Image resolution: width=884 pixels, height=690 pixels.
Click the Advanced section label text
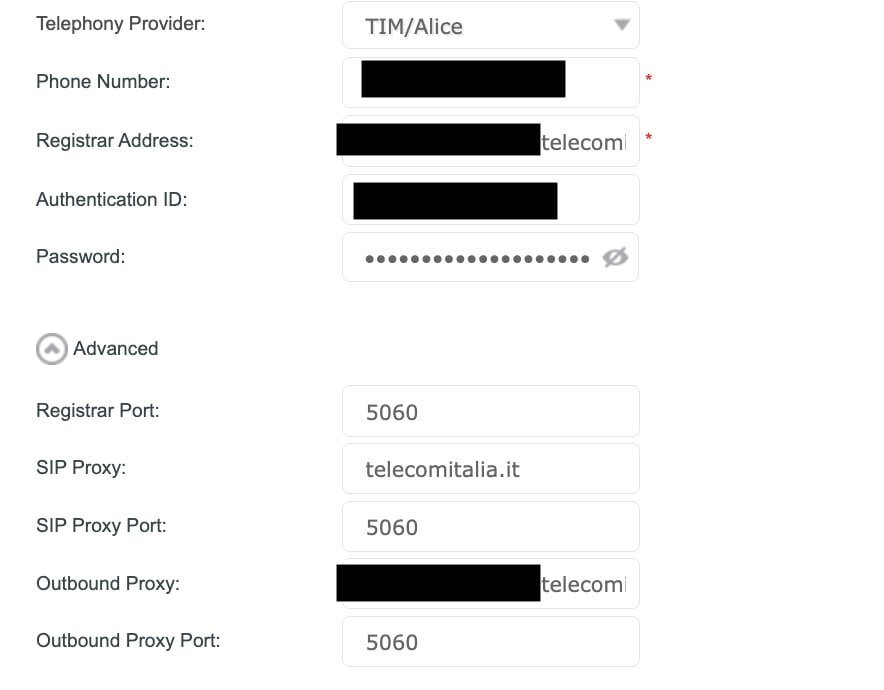pos(116,349)
